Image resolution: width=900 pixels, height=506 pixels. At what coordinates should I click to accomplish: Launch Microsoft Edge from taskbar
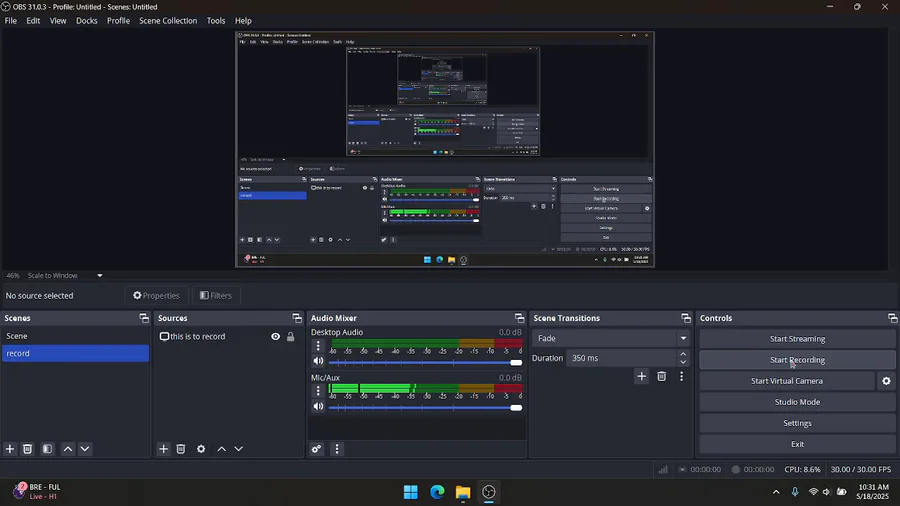(x=437, y=492)
